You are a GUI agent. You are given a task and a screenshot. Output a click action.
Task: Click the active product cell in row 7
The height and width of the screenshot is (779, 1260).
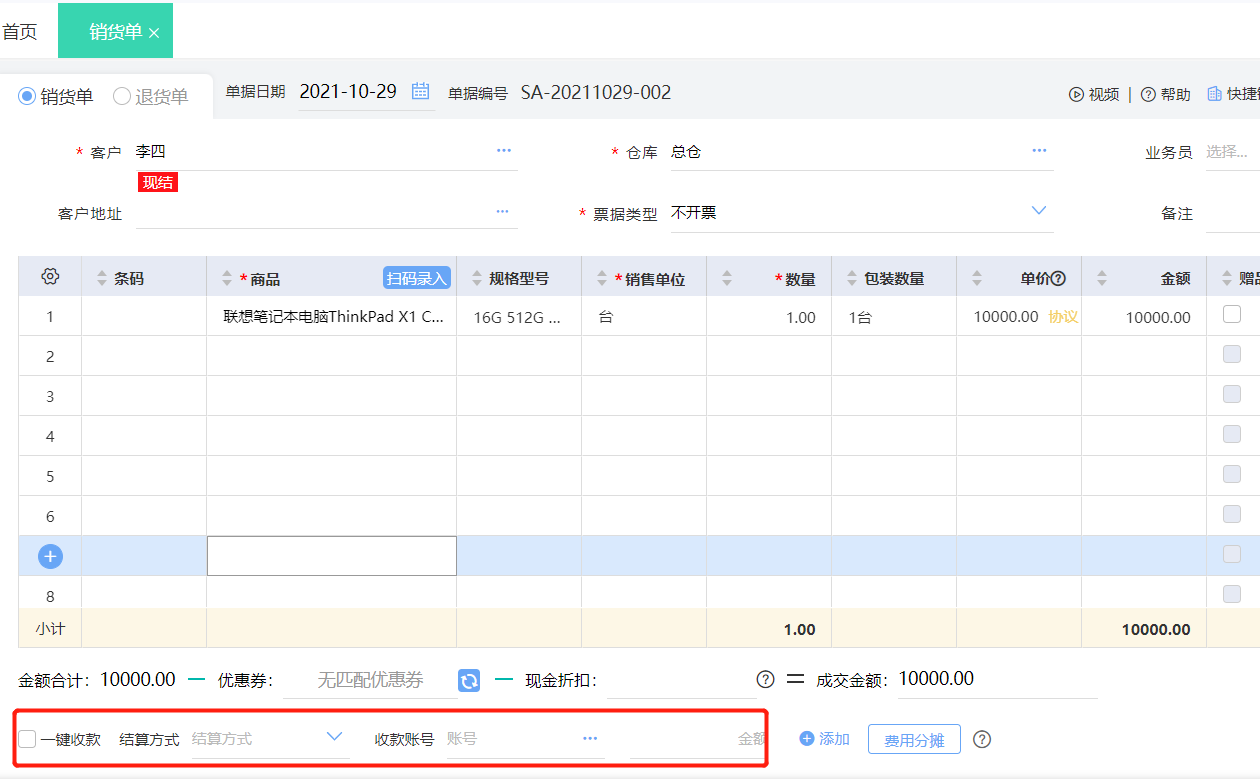tap(332, 556)
